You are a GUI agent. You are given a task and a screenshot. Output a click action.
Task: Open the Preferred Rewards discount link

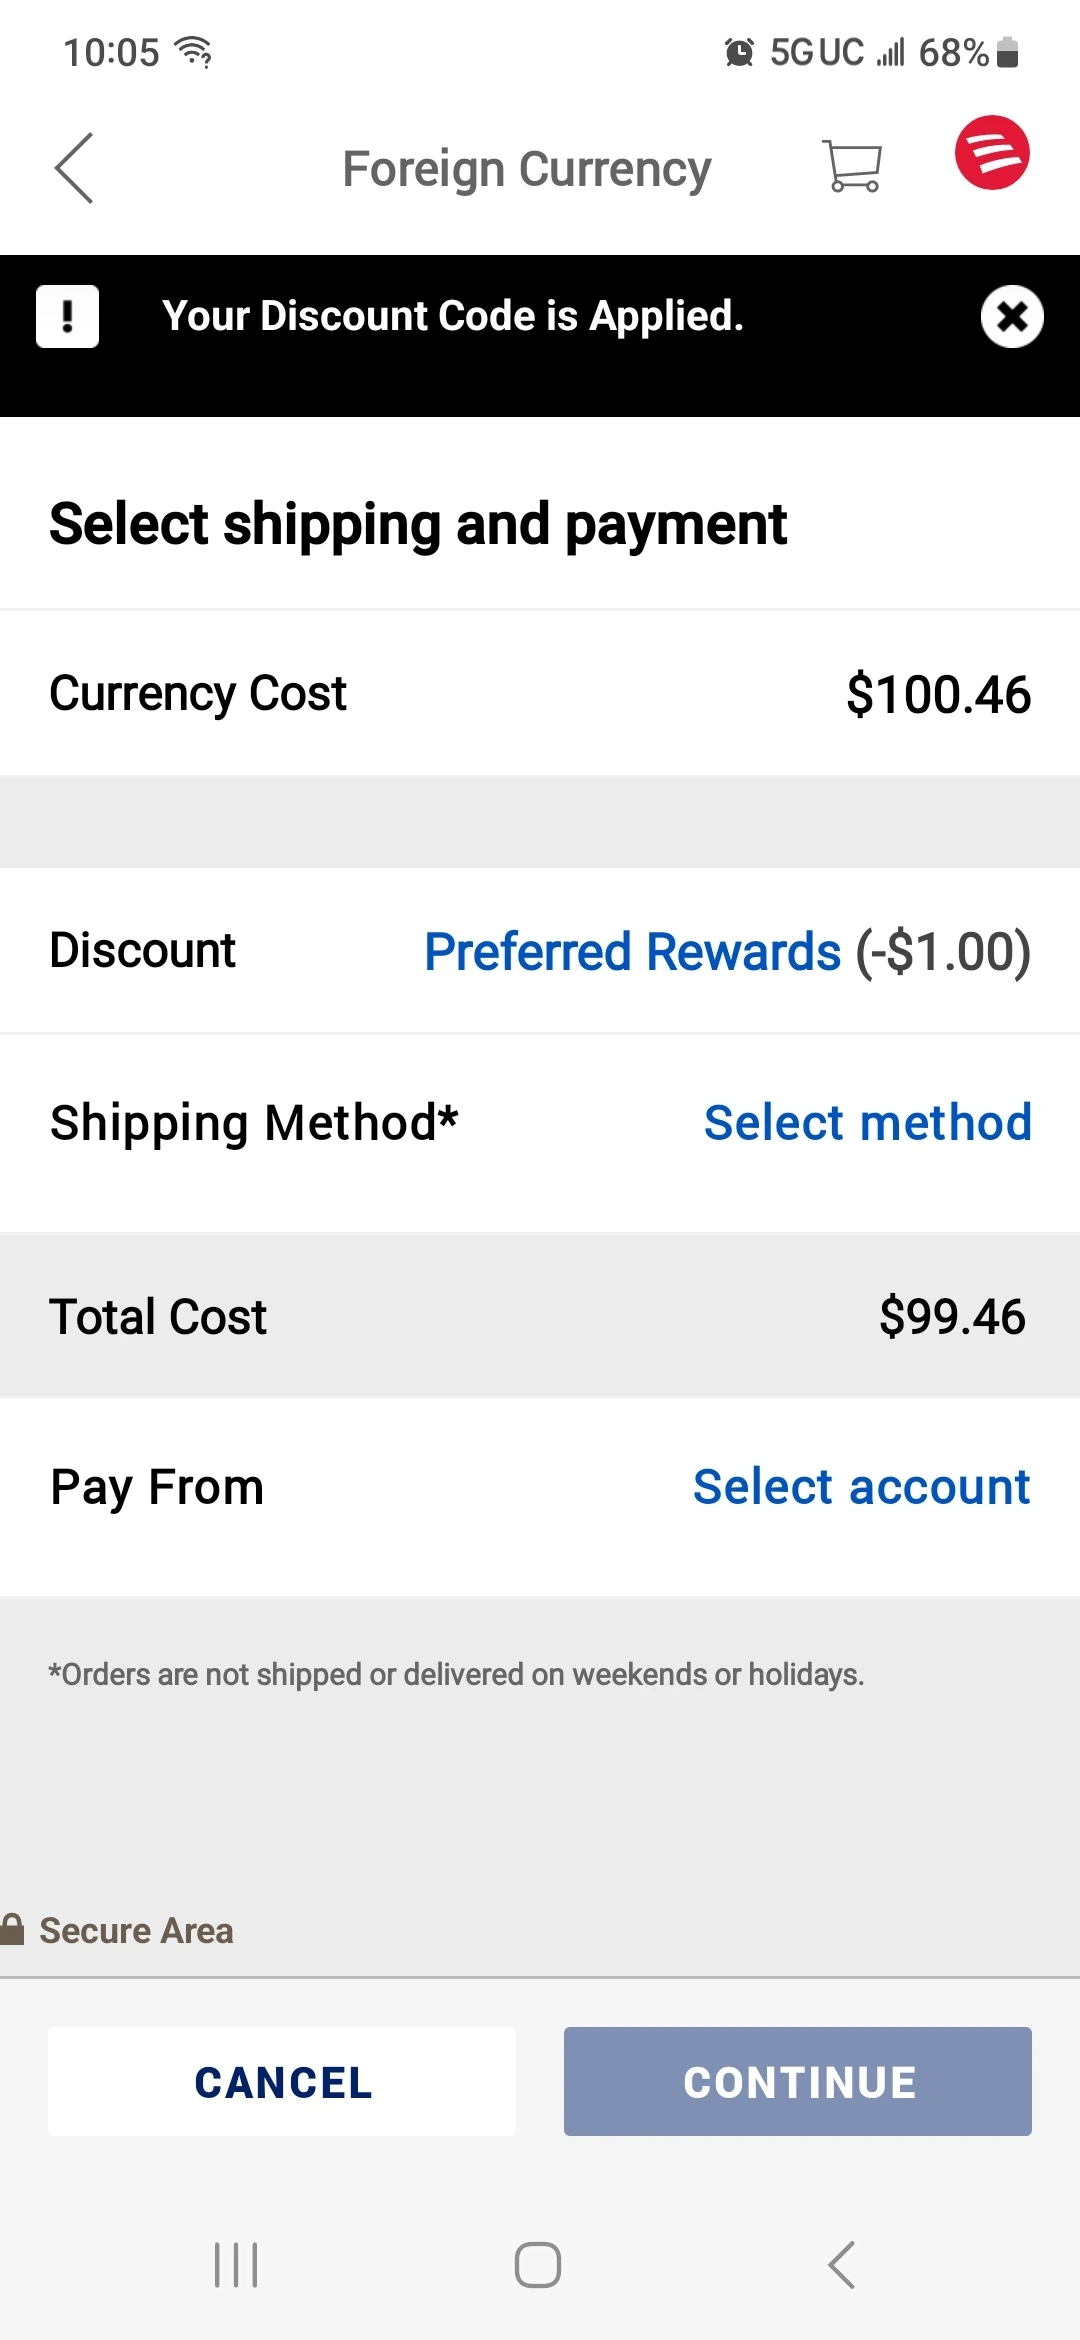pyautogui.click(x=632, y=951)
